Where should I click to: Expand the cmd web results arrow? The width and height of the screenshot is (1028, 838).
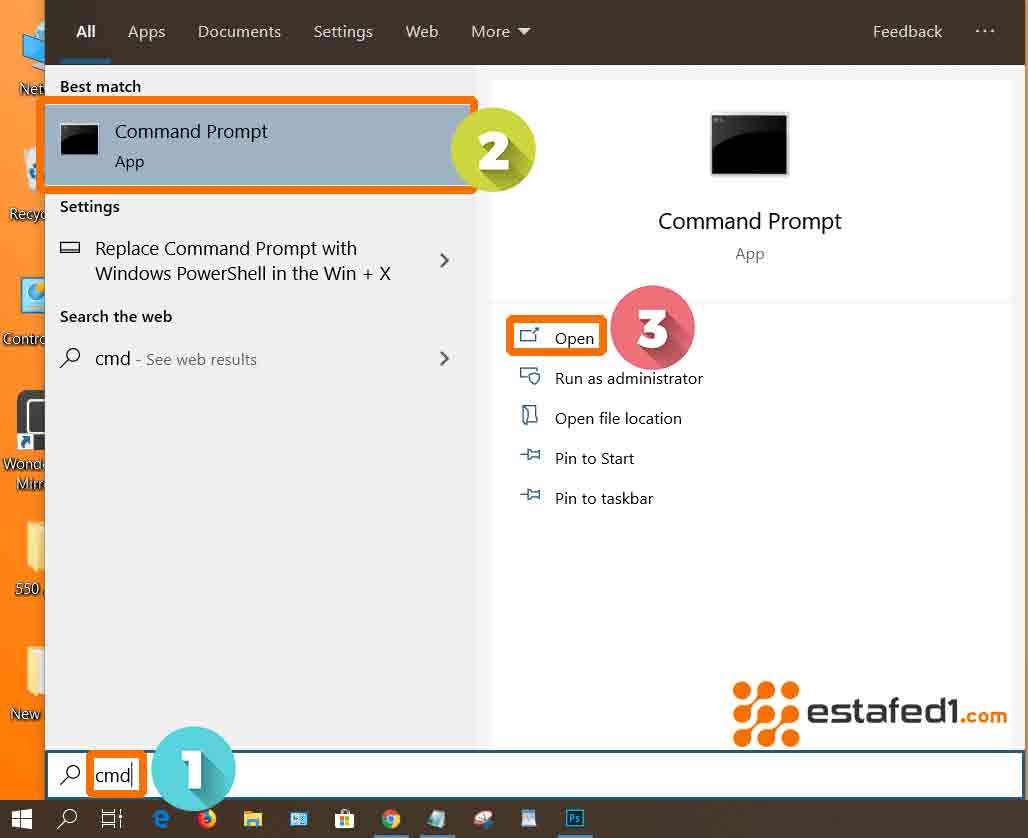[445, 359]
